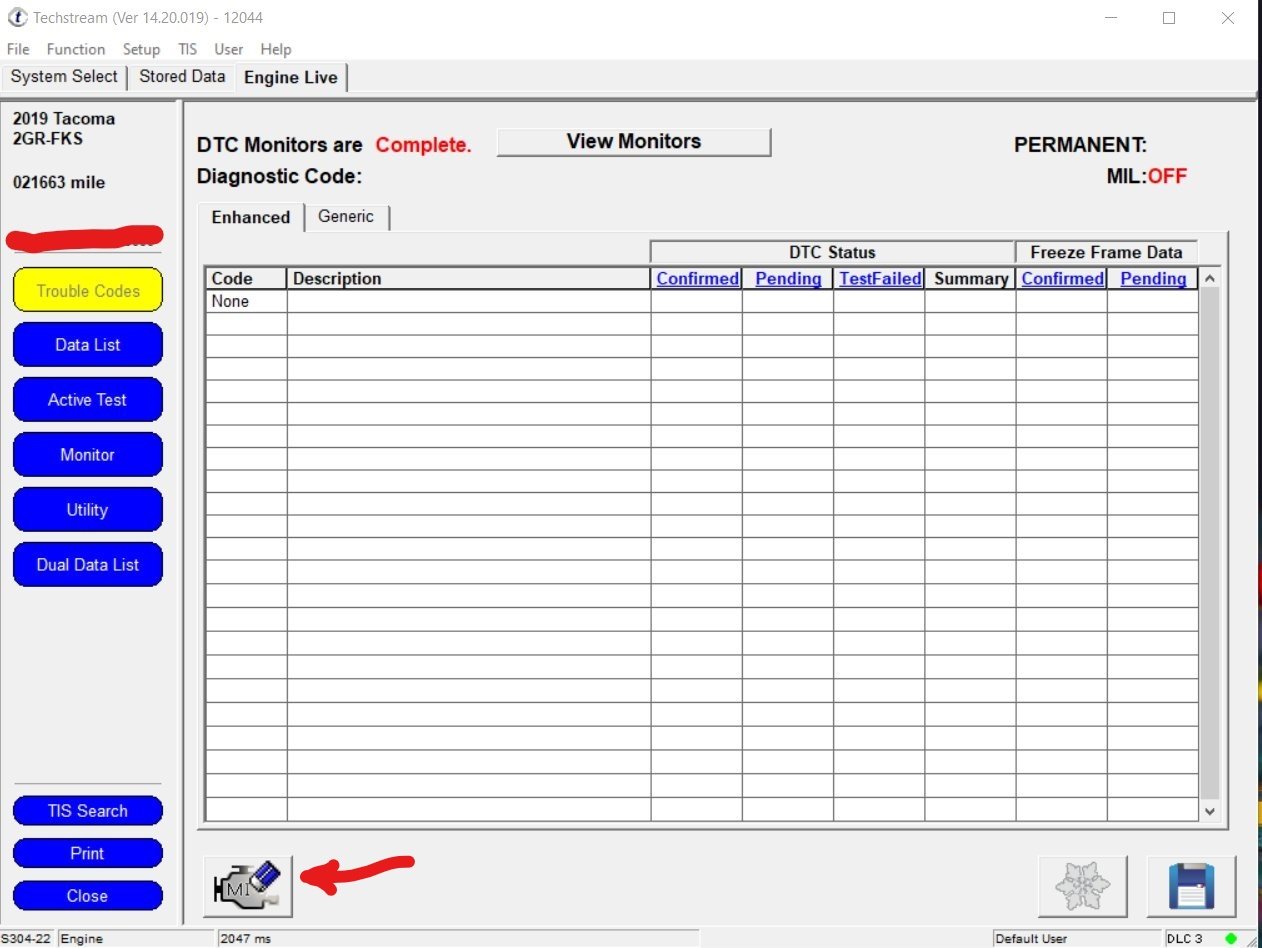Click the table scrollbar up arrow
Image resolution: width=1262 pixels, height=948 pixels.
click(1210, 279)
